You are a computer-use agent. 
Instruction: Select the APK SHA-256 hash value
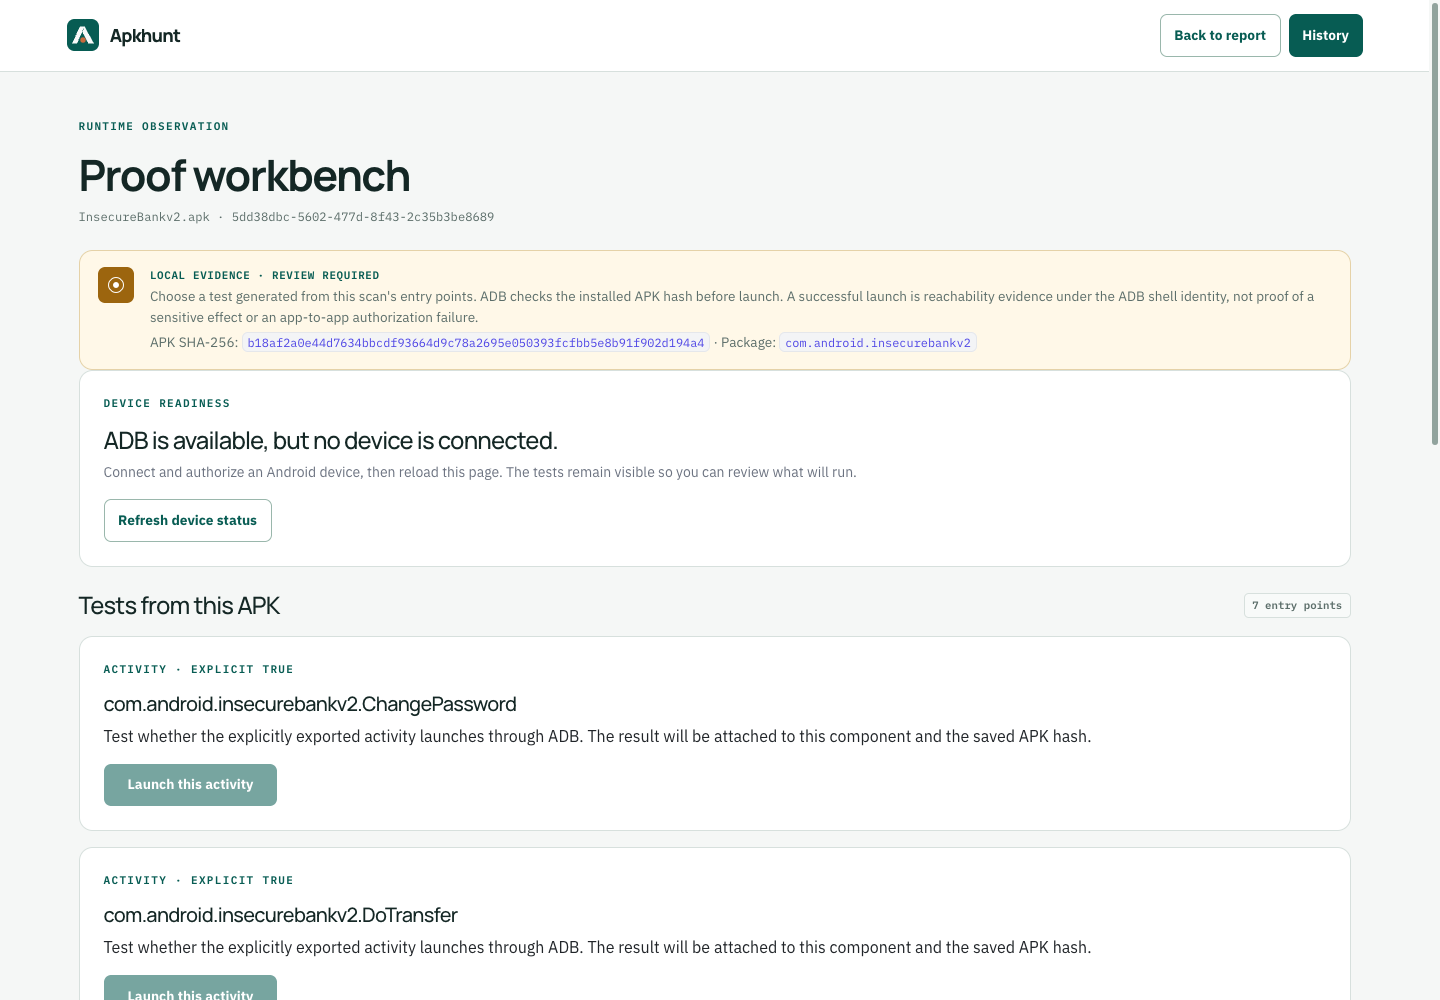(476, 343)
